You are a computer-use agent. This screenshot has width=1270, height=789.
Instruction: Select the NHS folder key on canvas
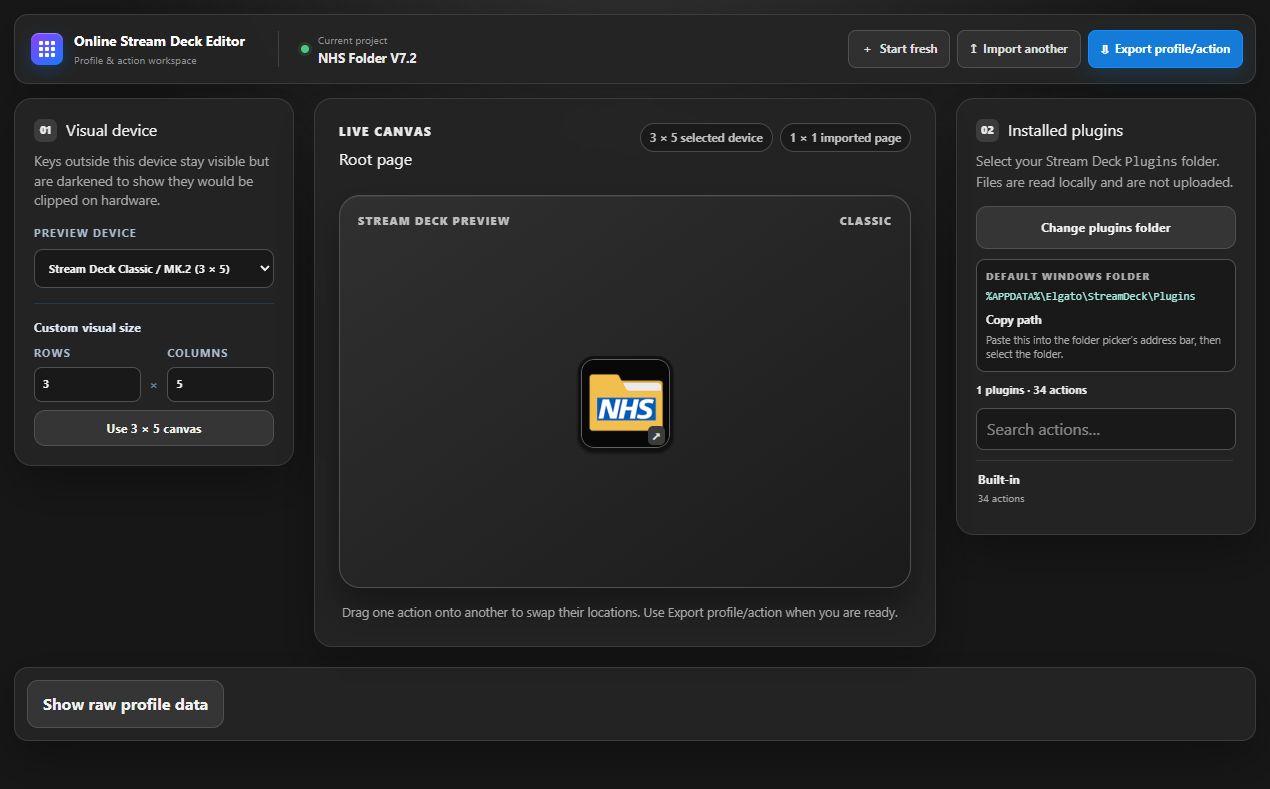coord(625,403)
